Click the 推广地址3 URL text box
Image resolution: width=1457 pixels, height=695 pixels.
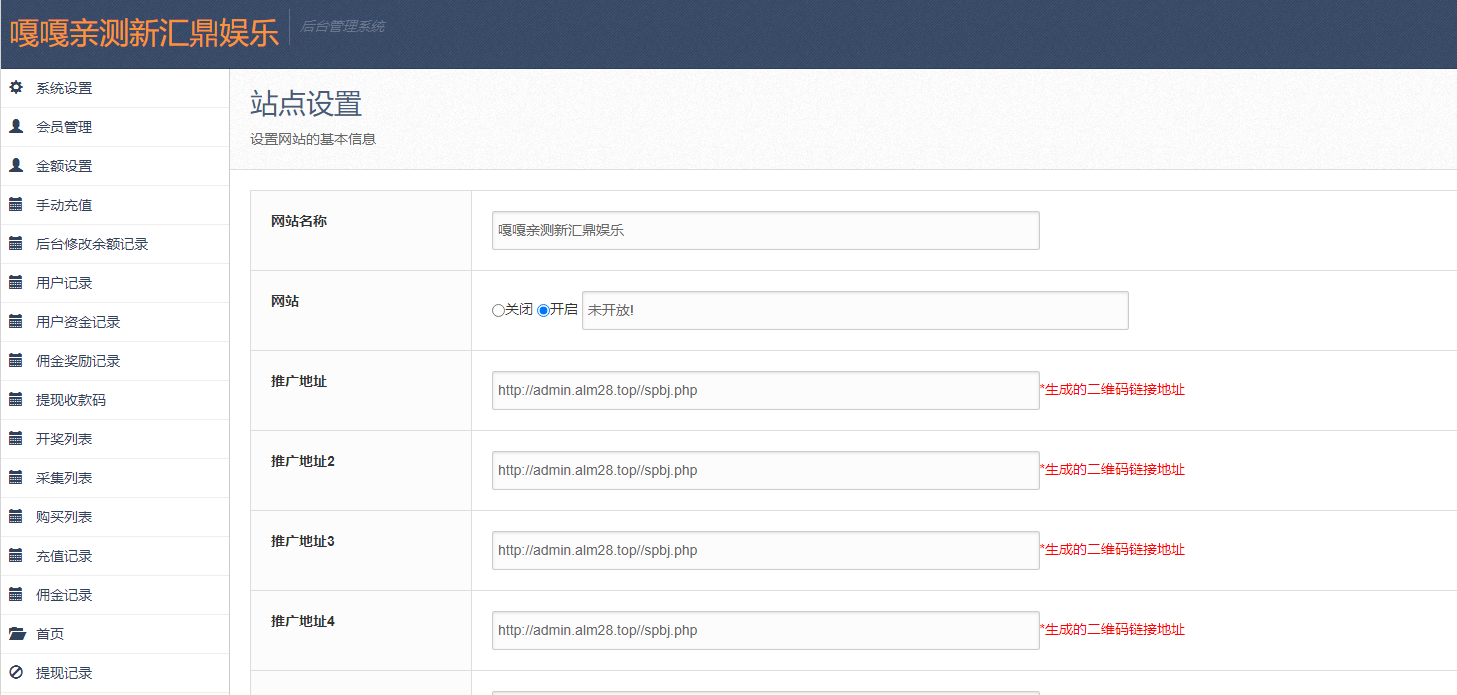[765, 550]
